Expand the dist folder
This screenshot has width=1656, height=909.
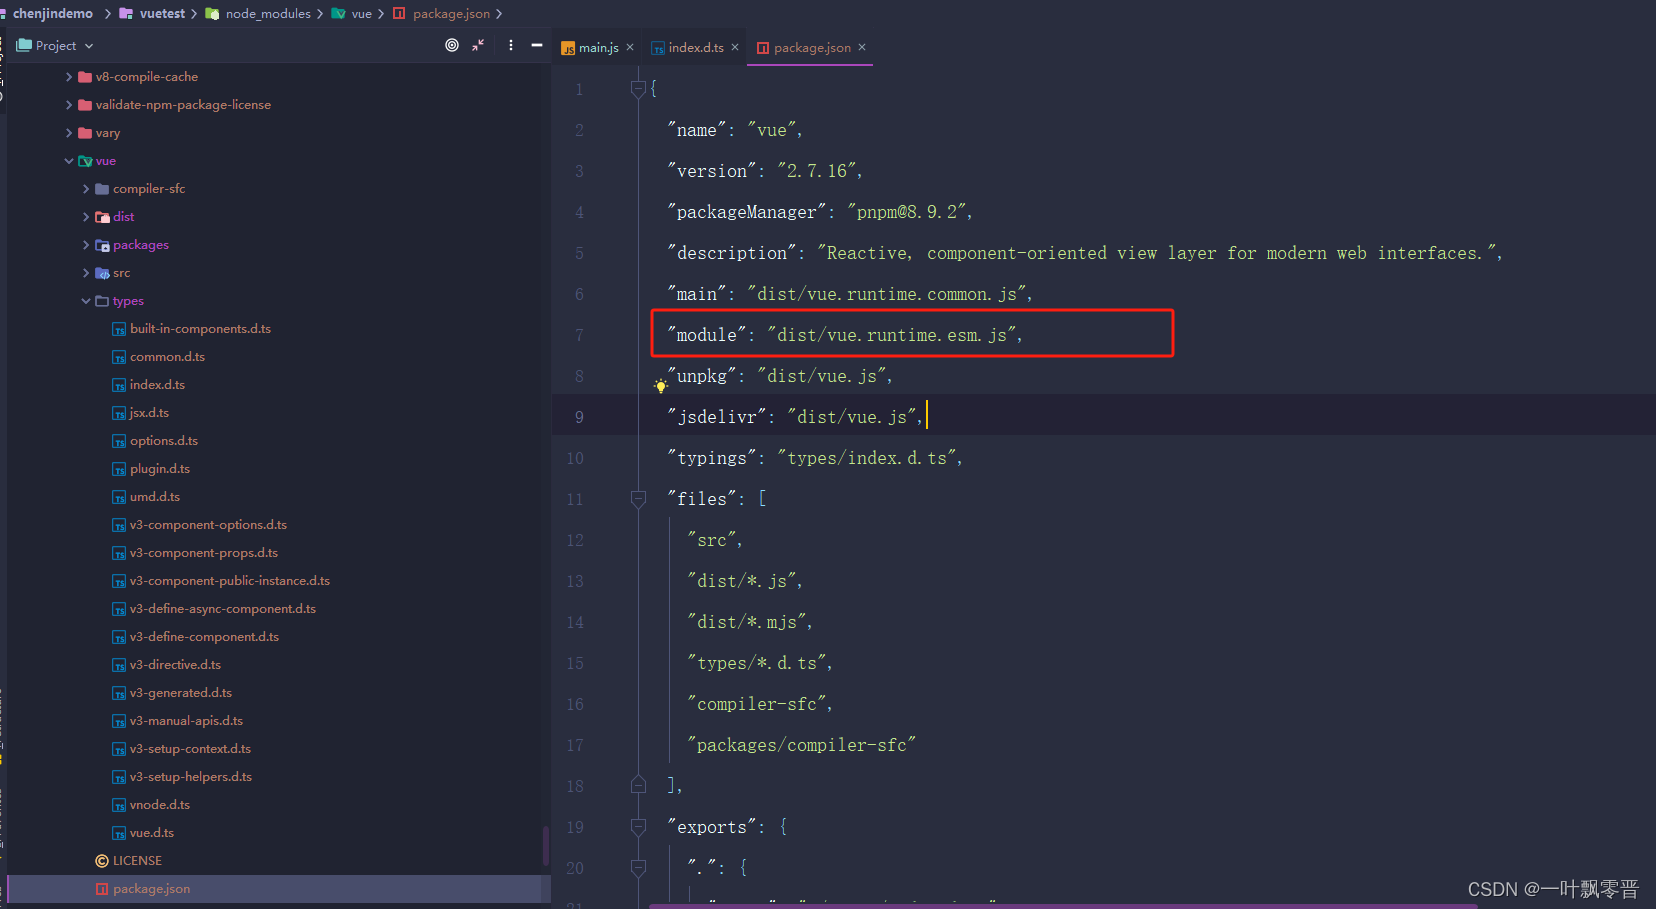(x=86, y=217)
